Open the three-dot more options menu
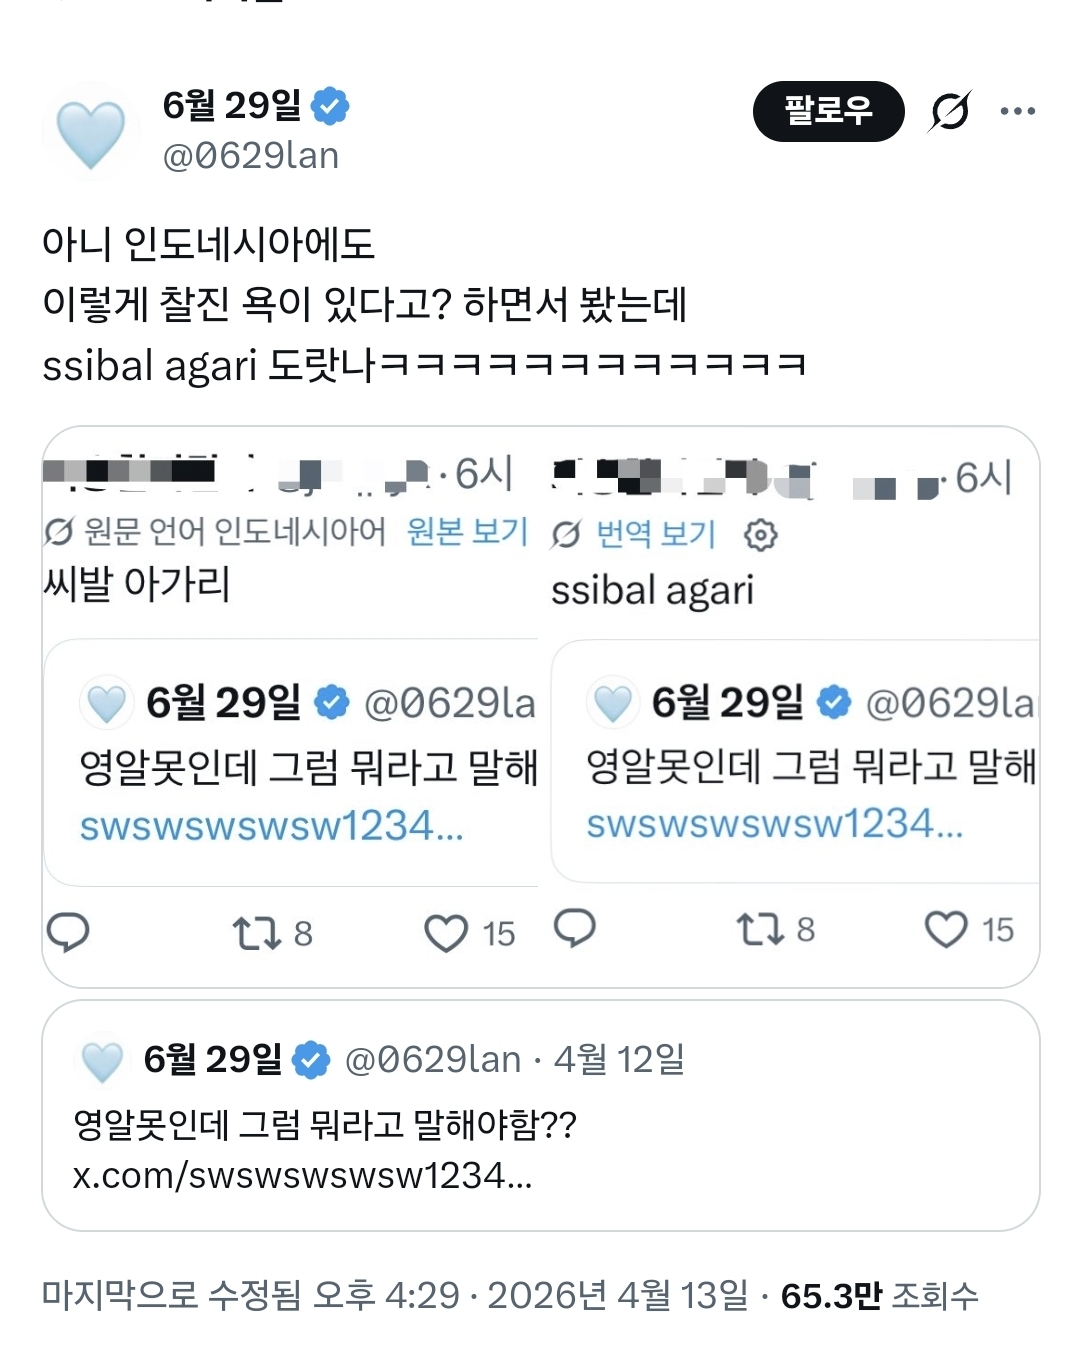The height and width of the screenshot is (1348, 1080). coord(1017,111)
